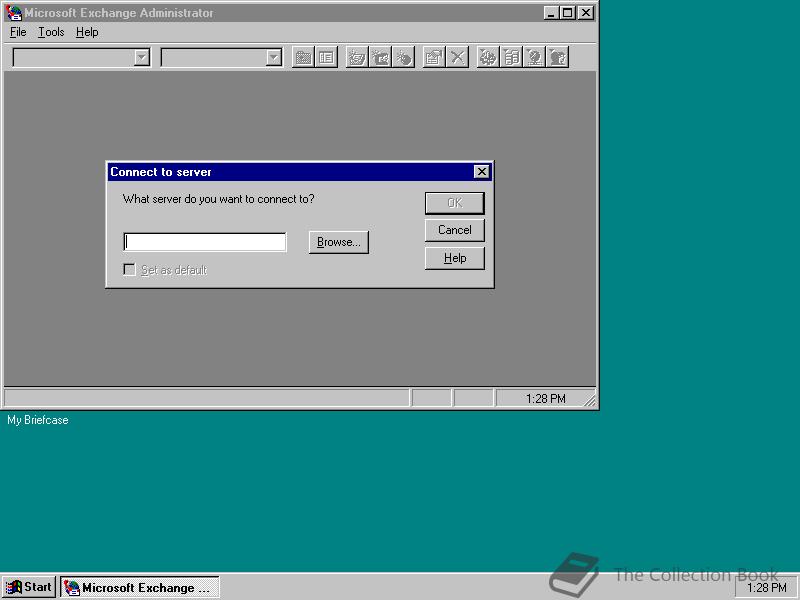The width and height of the screenshot is (800, 600).
Task: Cancel the Connect to server dialog
Action: click(x=455, y=230)
